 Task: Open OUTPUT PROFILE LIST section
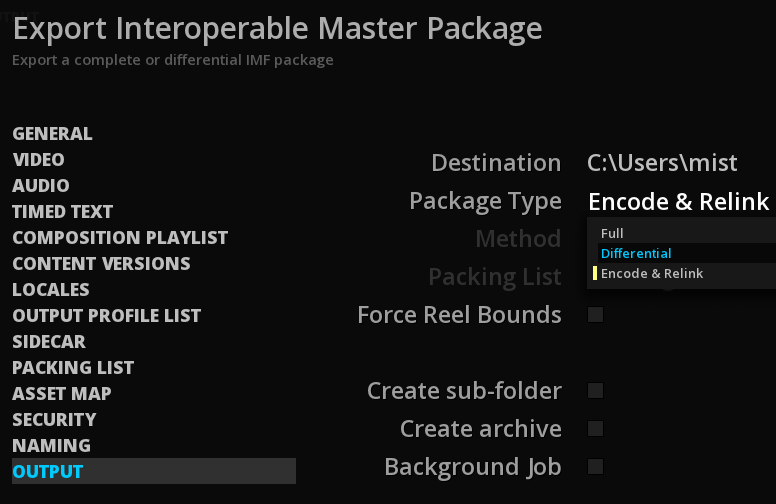point(107,316)
